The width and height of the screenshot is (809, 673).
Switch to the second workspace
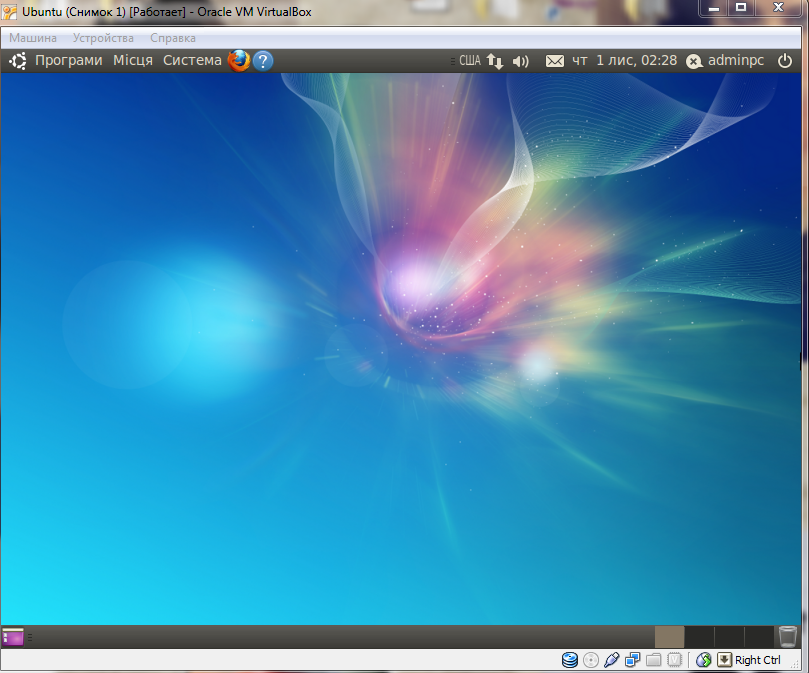[699, 637]
